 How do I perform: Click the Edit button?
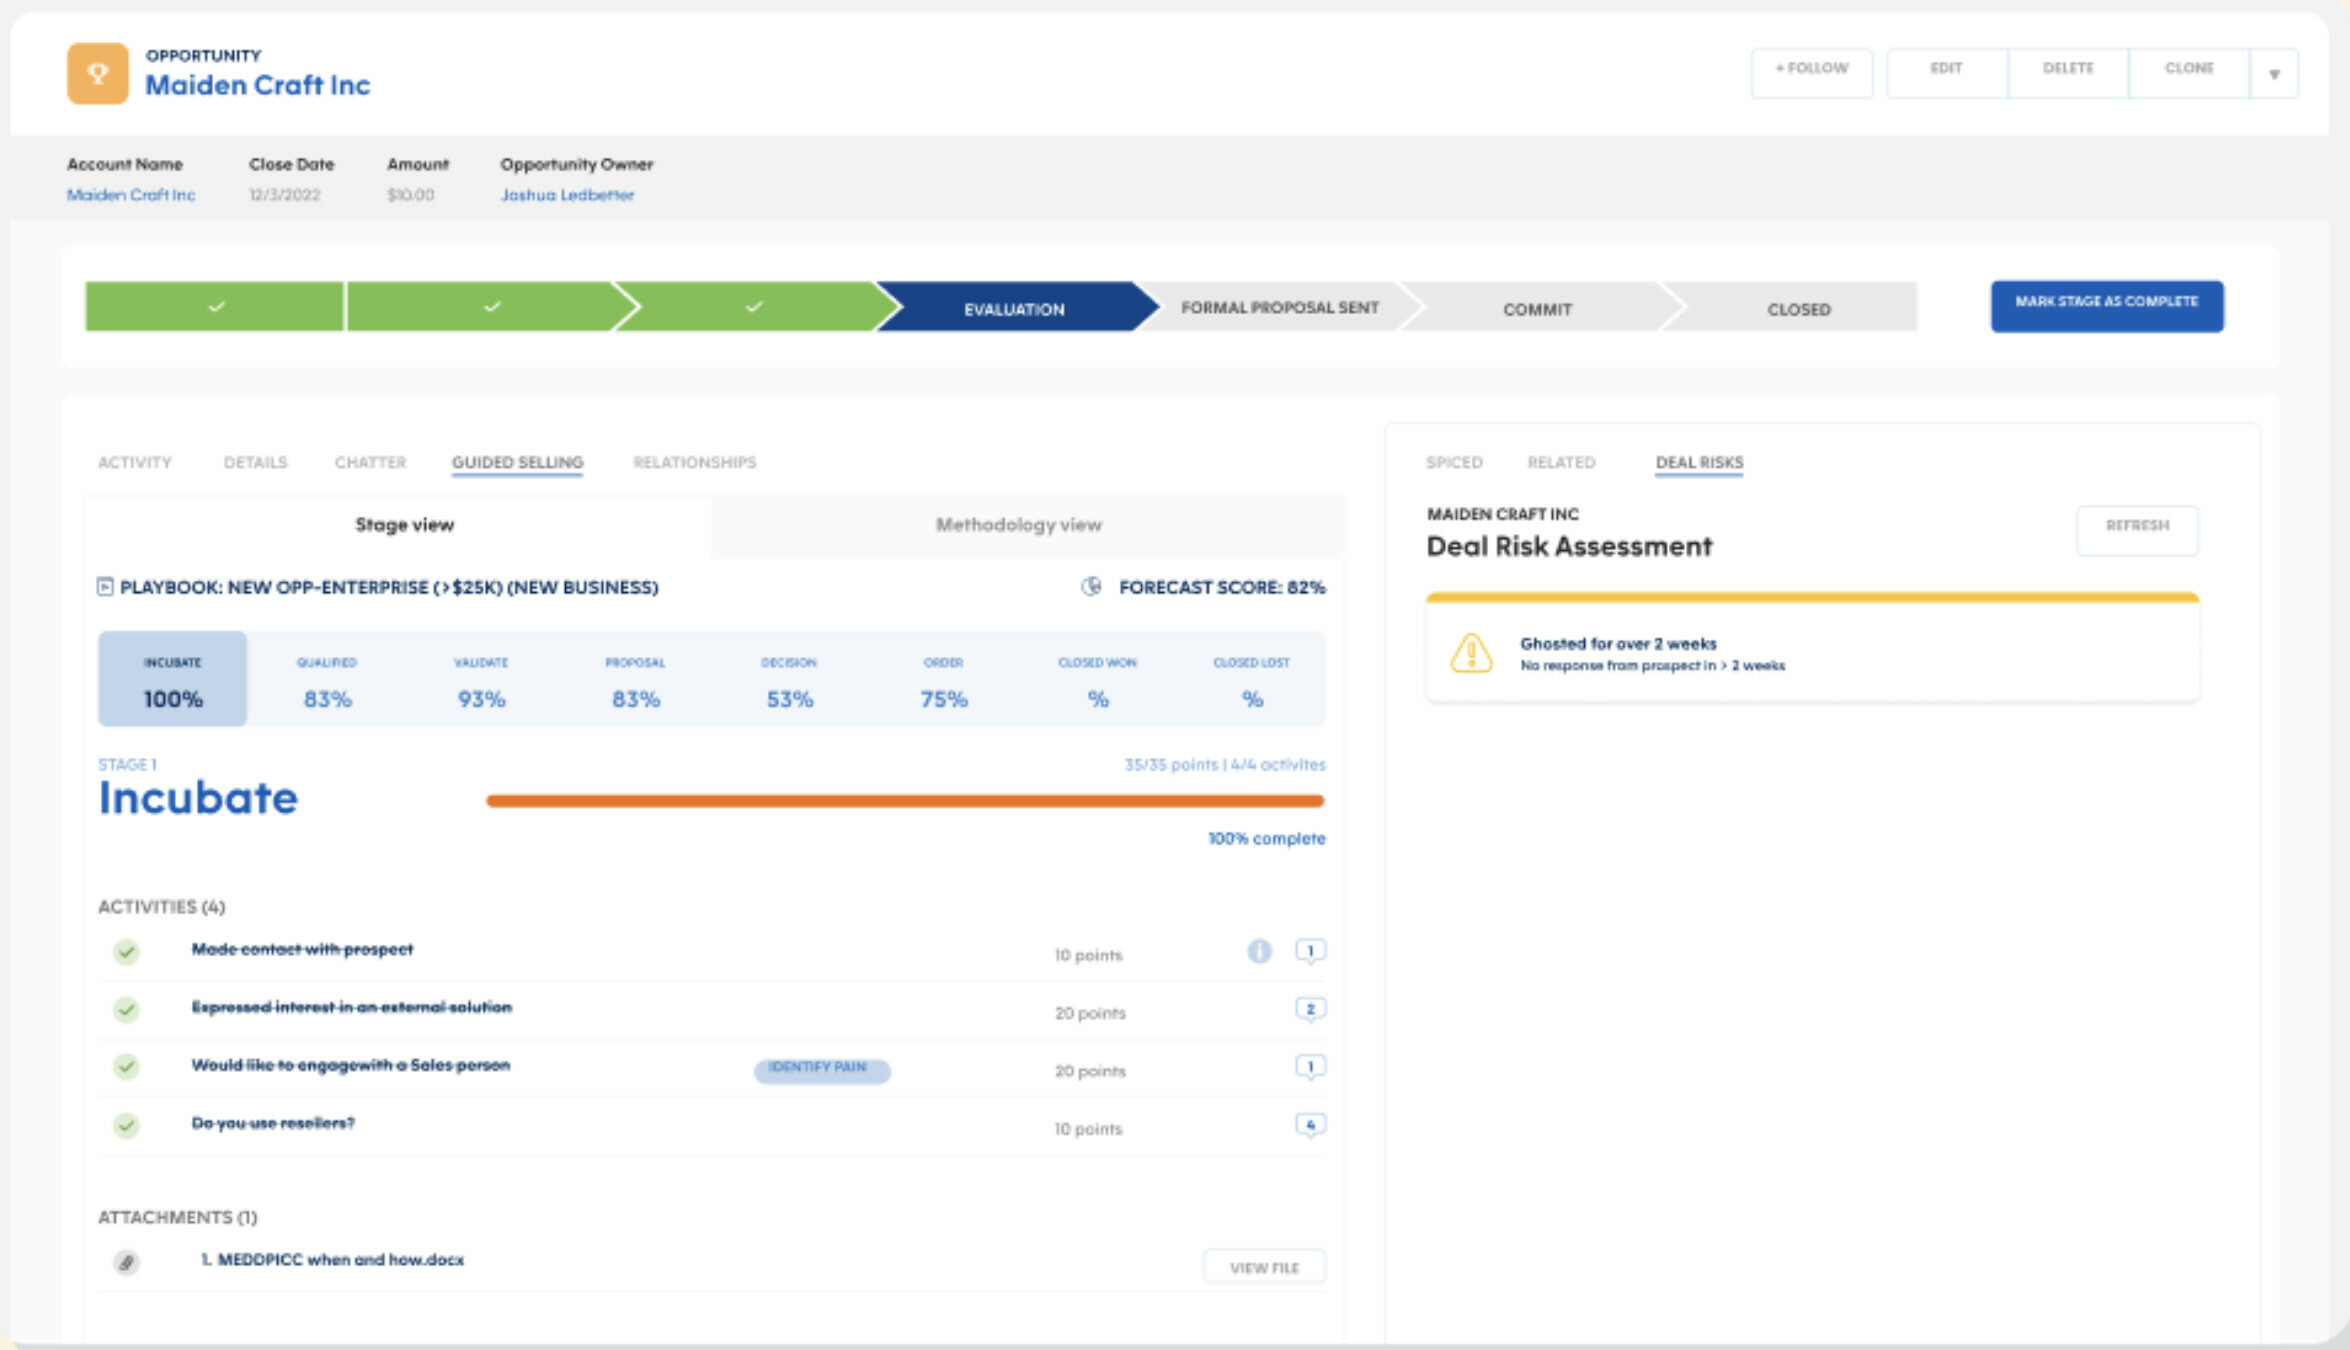click(1946, 73)
